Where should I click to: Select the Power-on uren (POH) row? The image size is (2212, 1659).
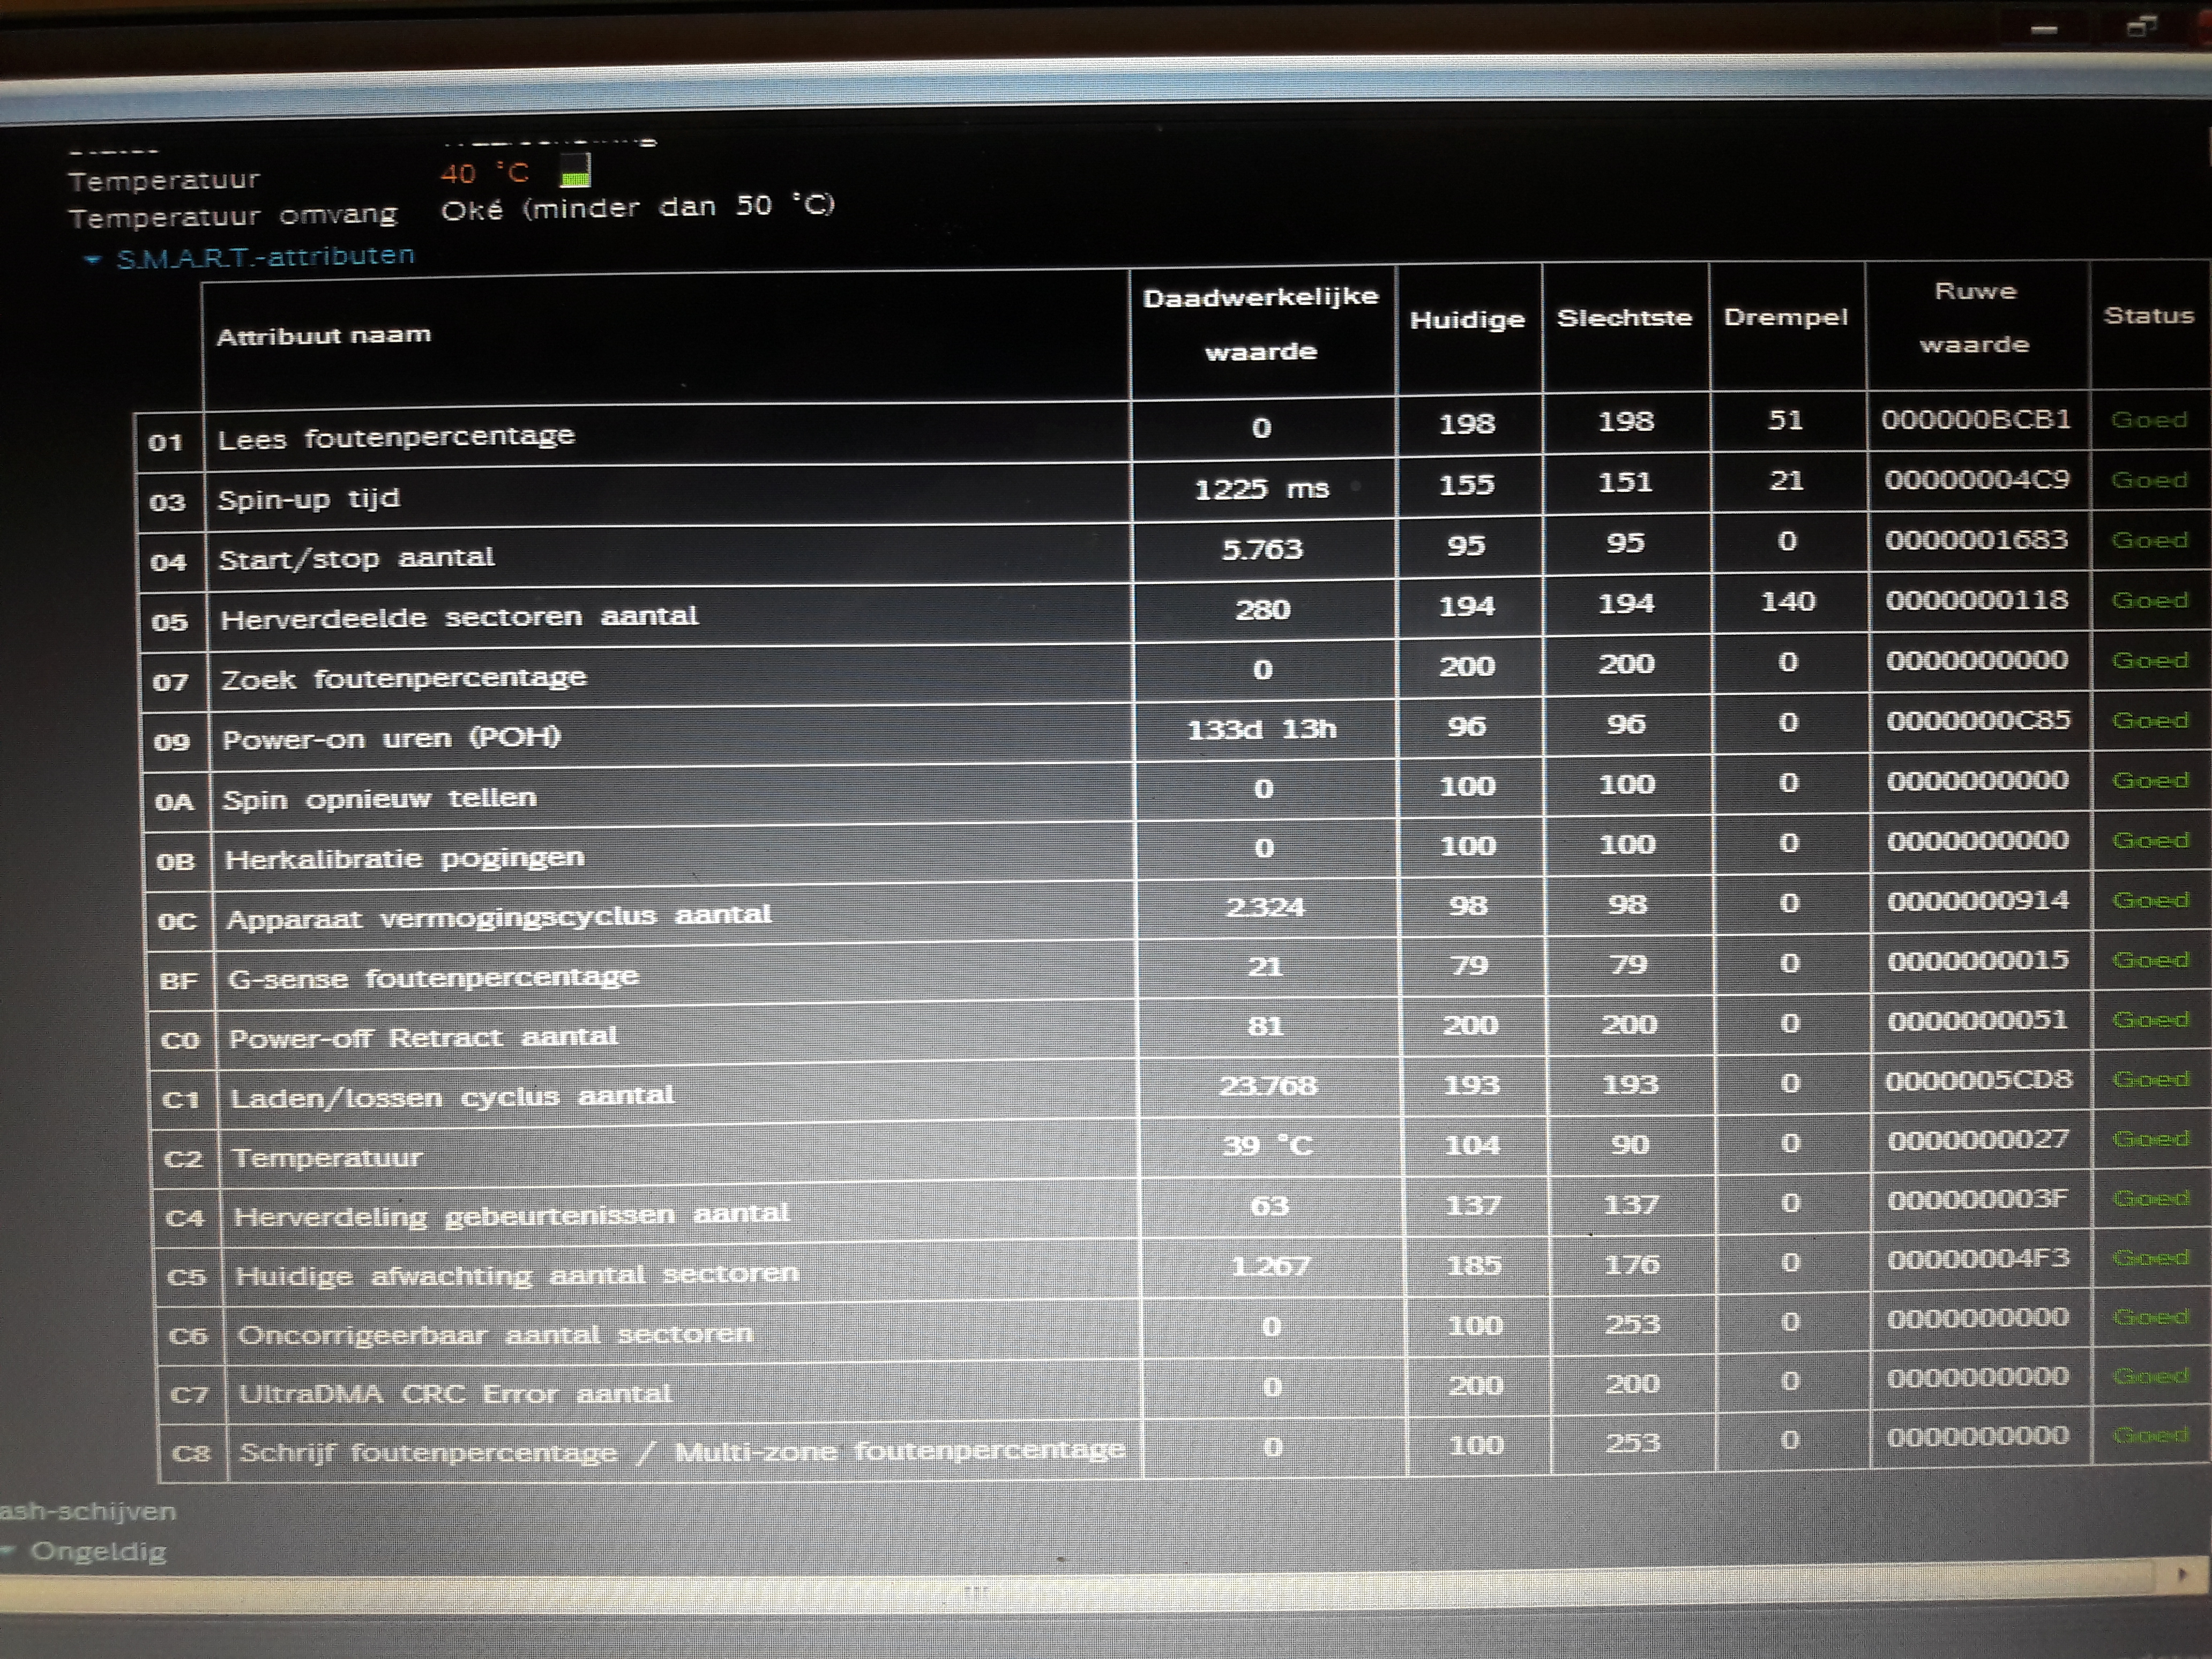tap(391, 739)
